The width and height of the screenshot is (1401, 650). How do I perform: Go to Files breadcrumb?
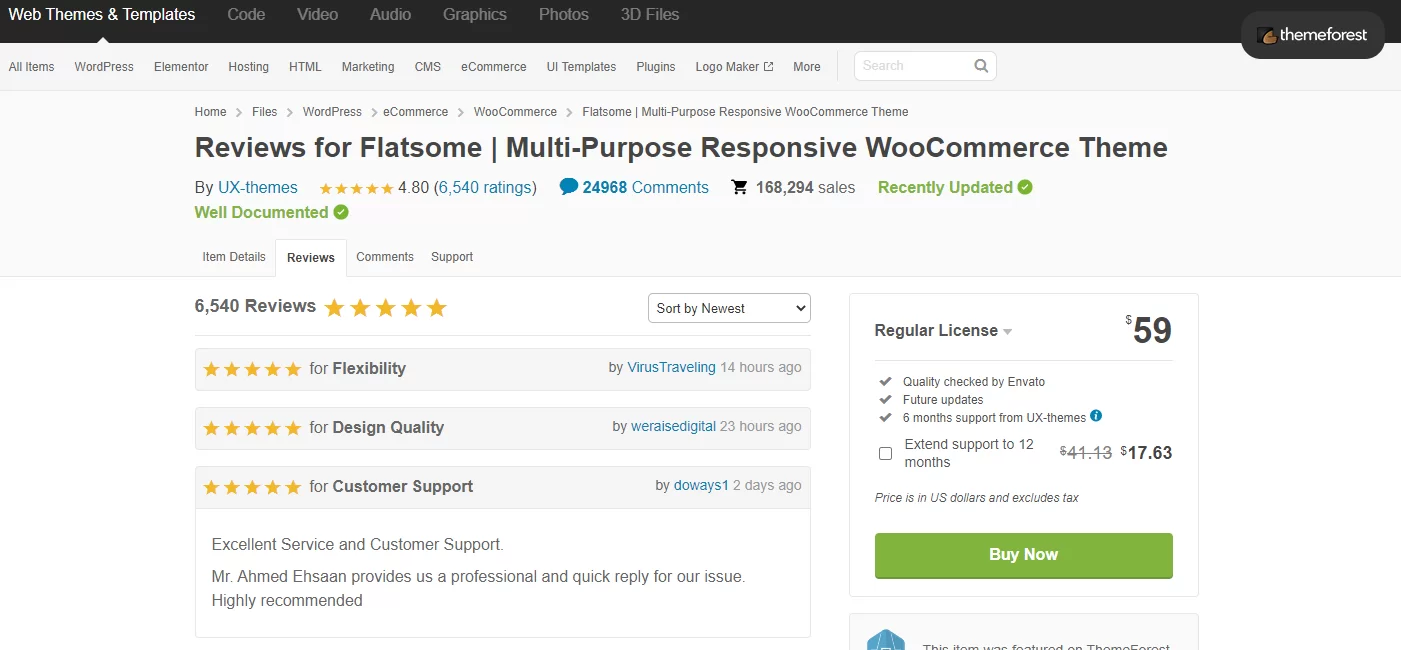click(265, 112)
